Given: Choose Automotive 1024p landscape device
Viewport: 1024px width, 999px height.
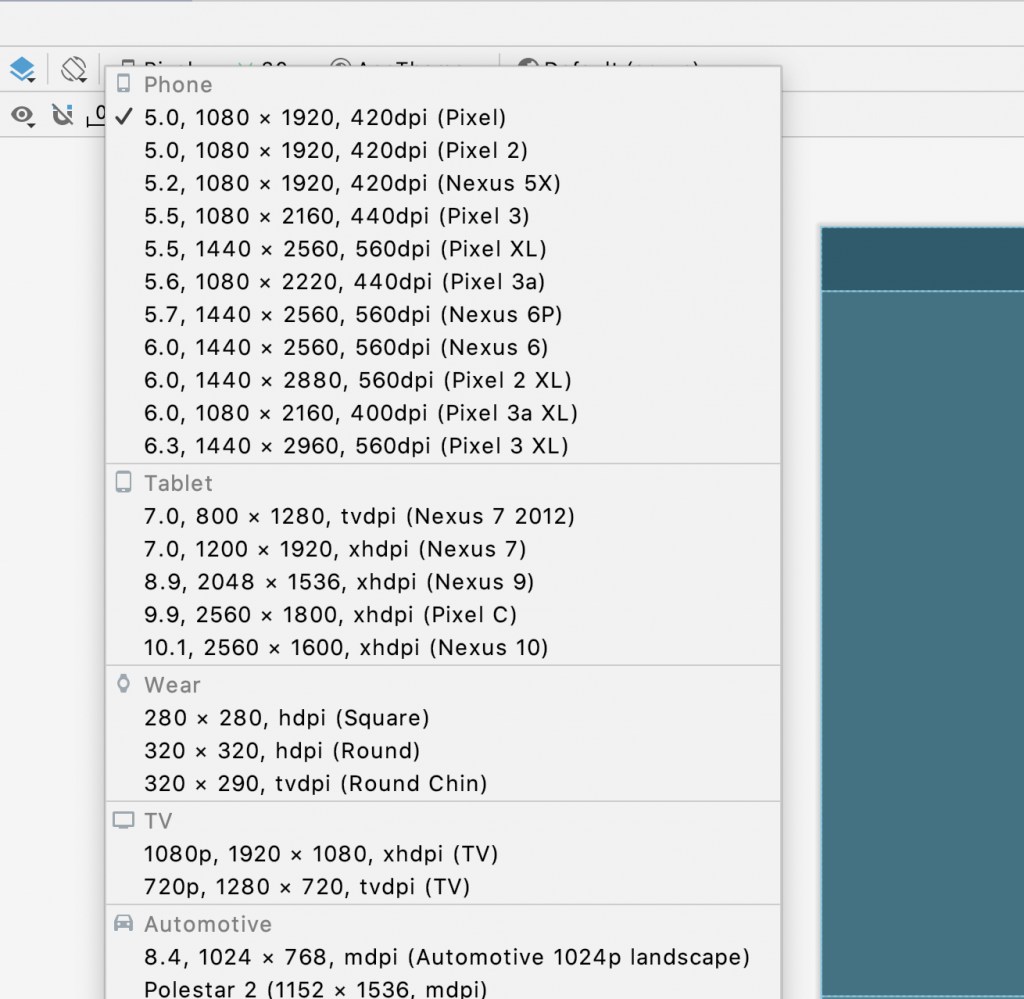Looking at the screenshot, I should 443,957.
